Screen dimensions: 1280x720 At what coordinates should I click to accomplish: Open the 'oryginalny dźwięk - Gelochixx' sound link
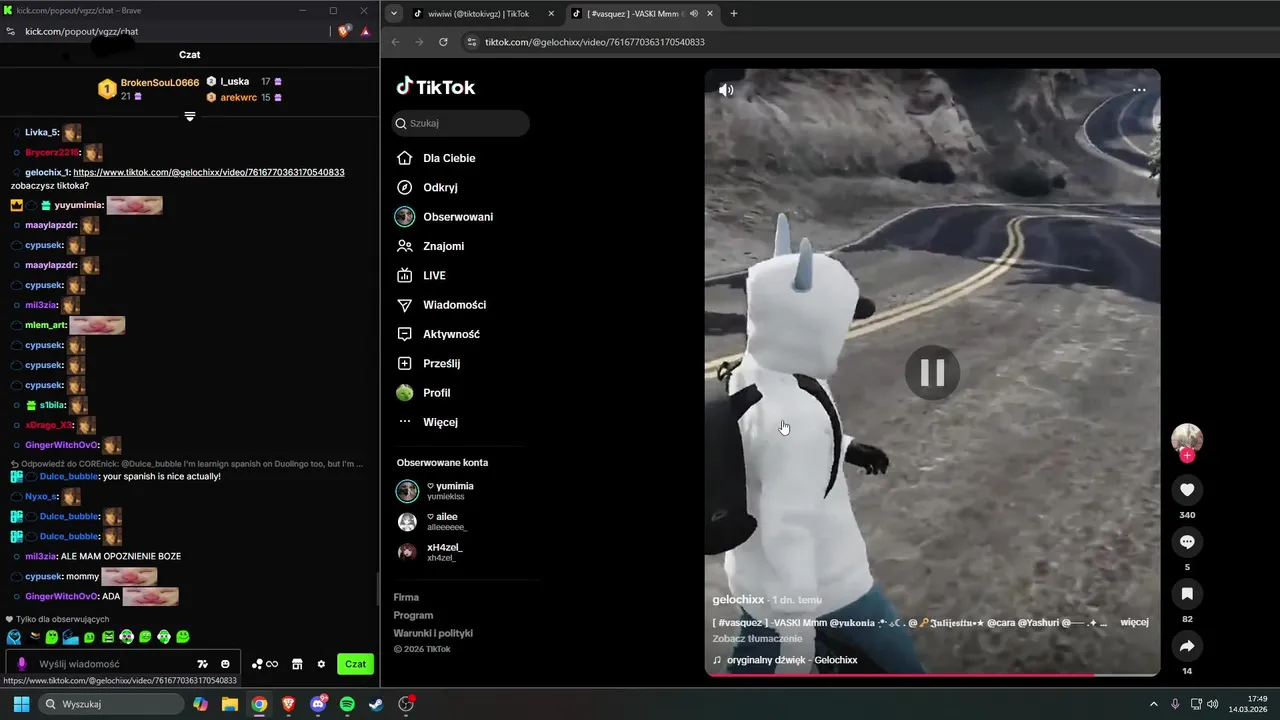(792, 660)
